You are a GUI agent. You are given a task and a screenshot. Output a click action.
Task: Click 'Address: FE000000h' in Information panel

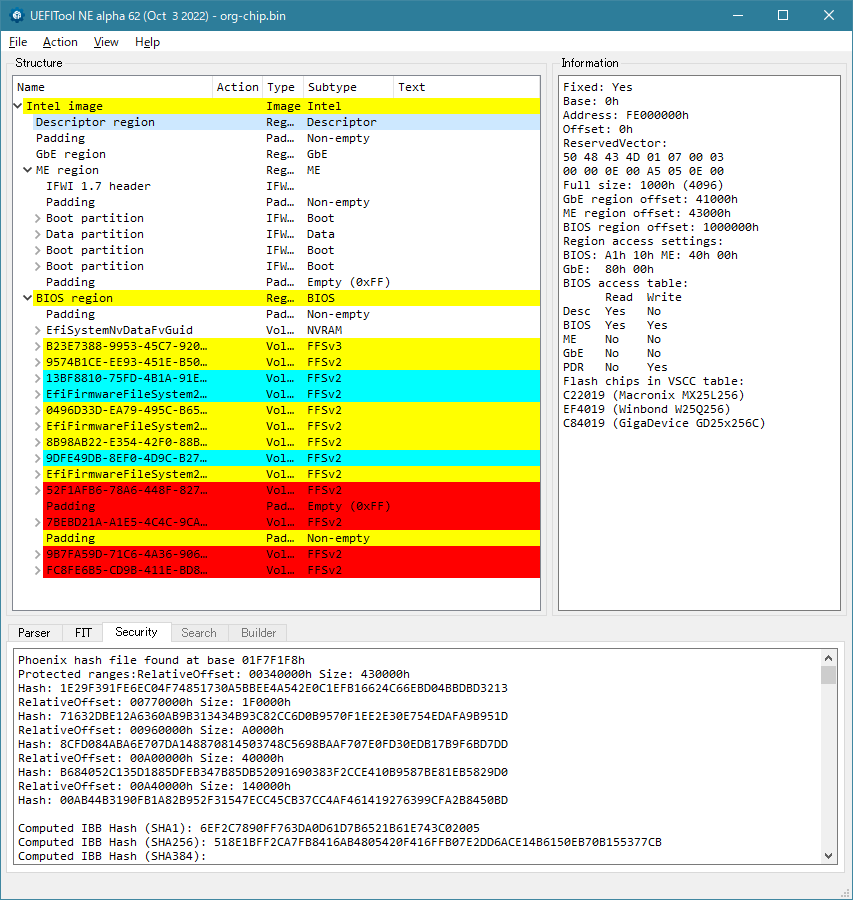point(626,115)
